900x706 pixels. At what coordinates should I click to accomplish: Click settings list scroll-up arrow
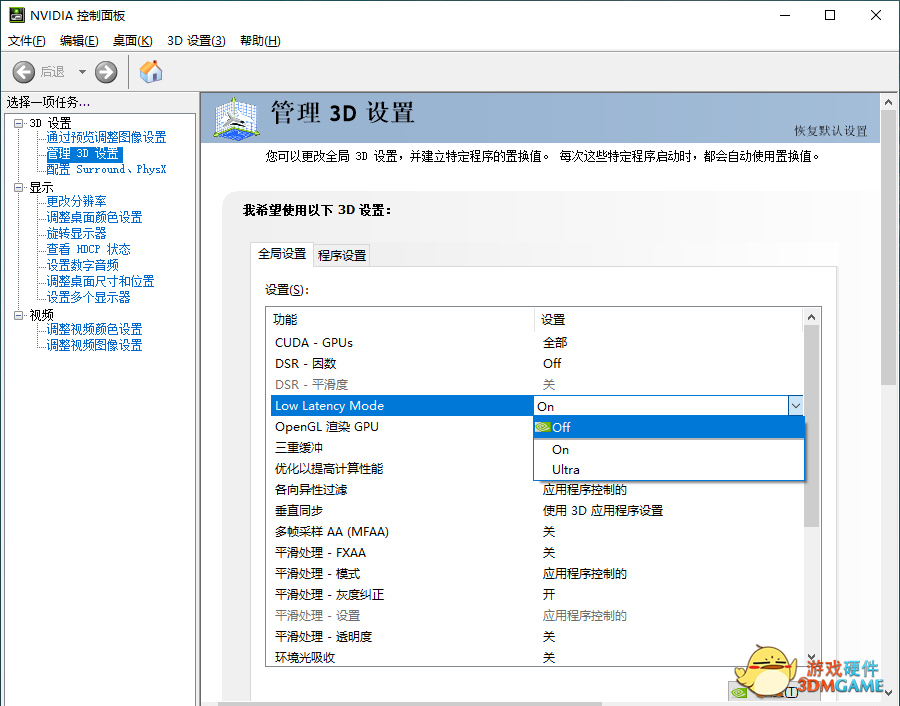click(811, 317)
